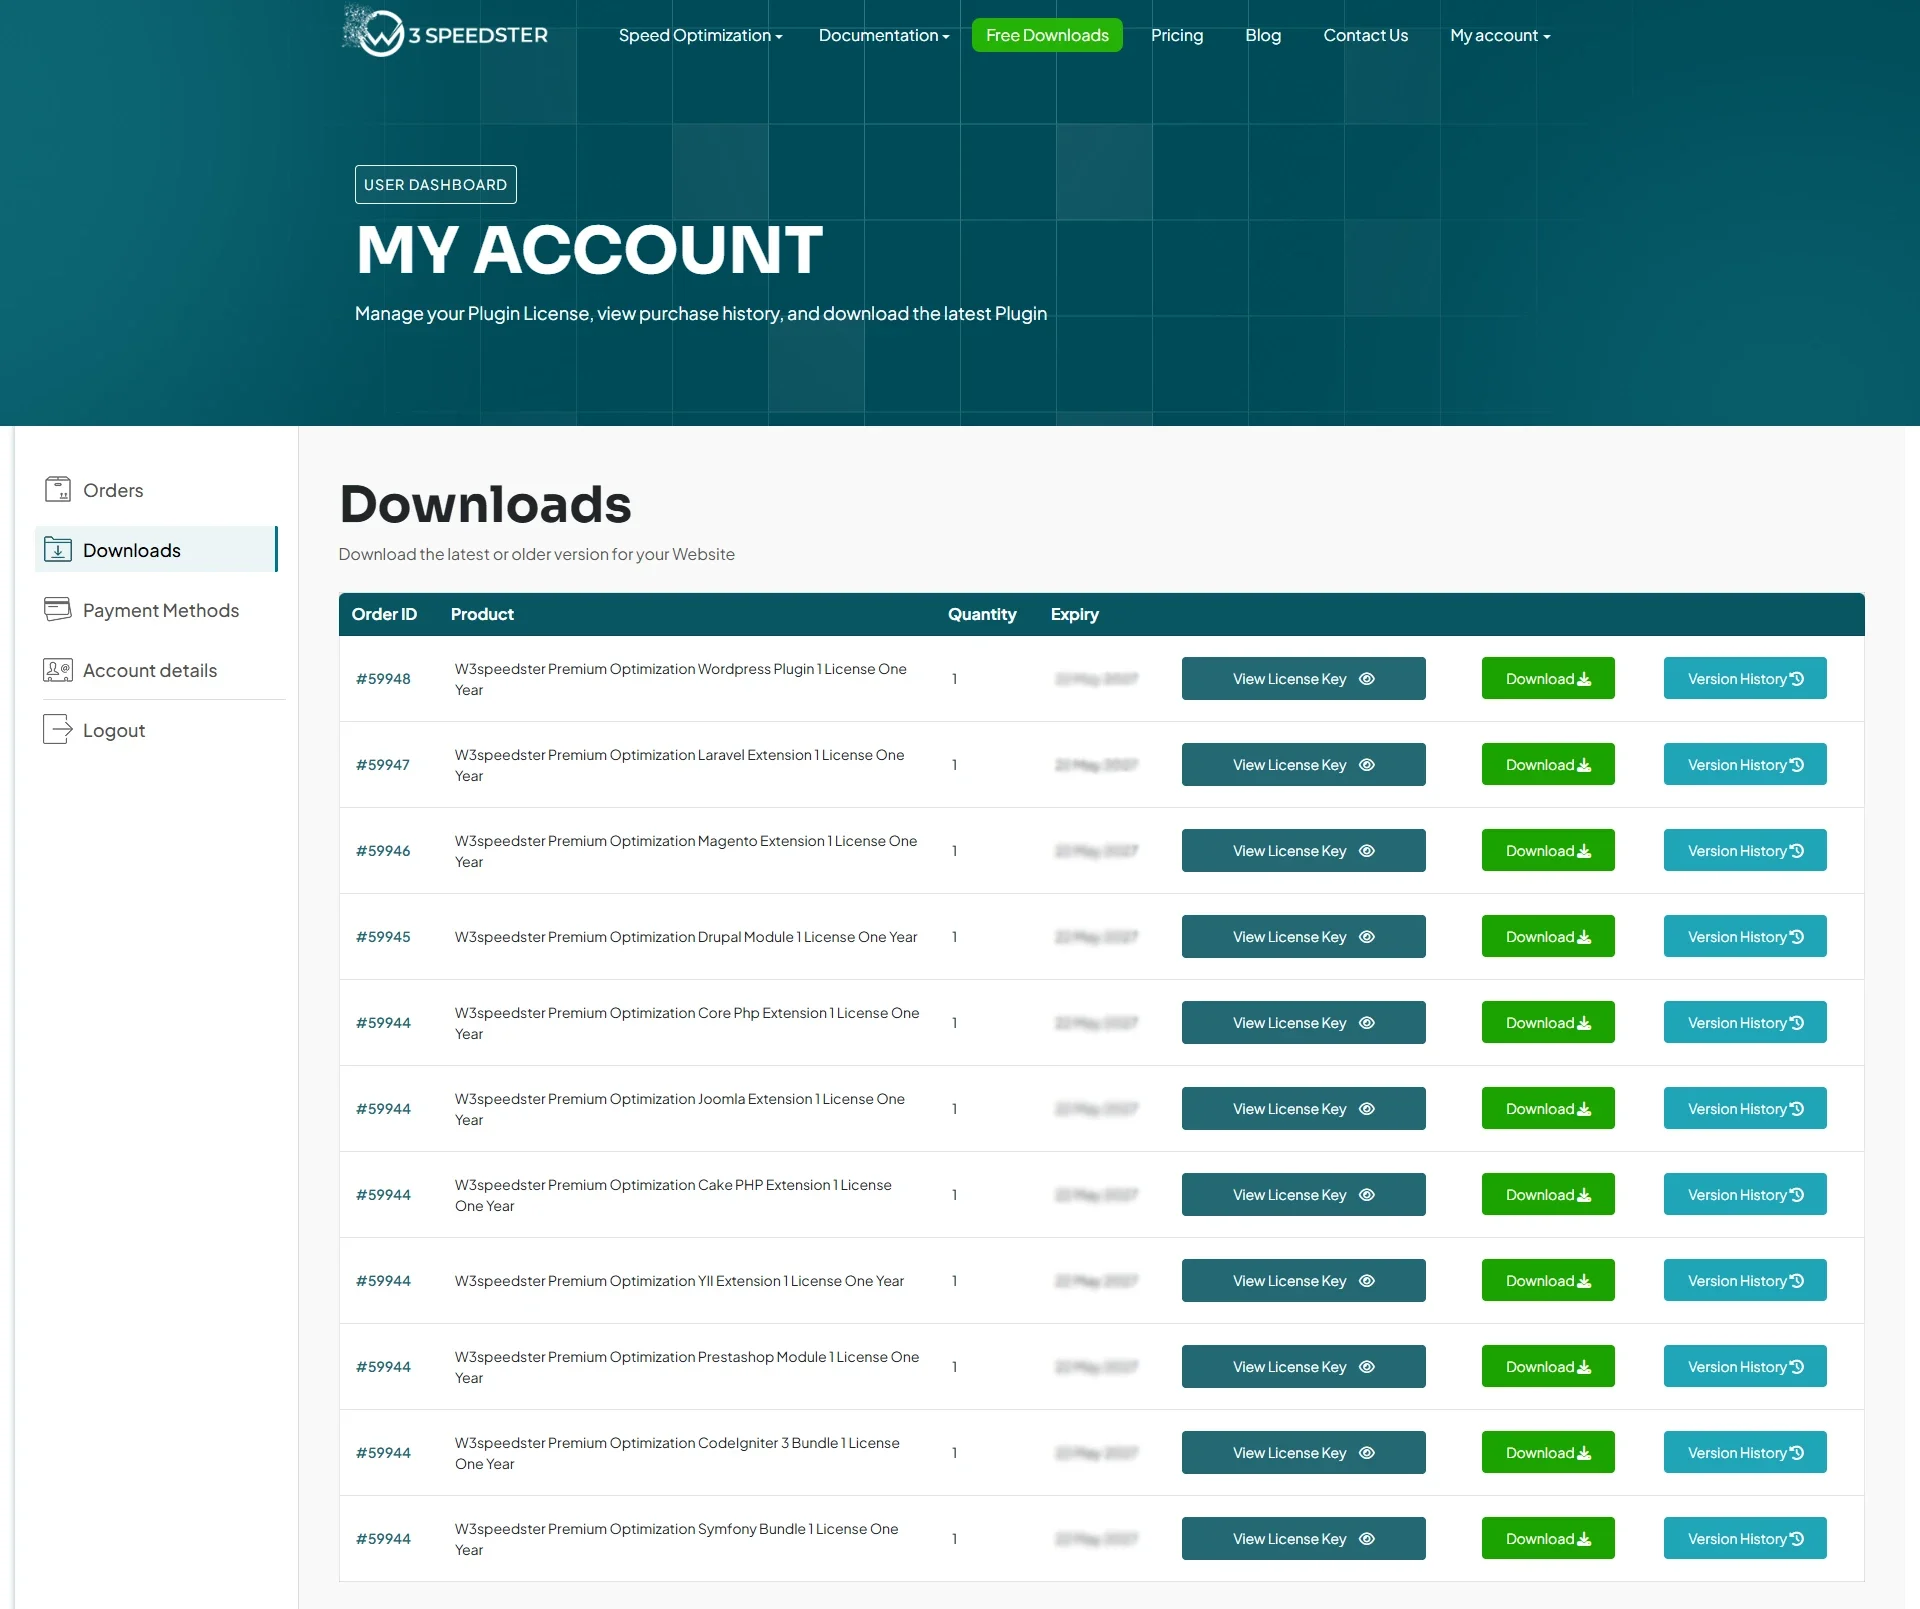This screenshot has width=1920, height=1609.
Task: Expand the My account dropdown menu
Action: coord(1500,35)
